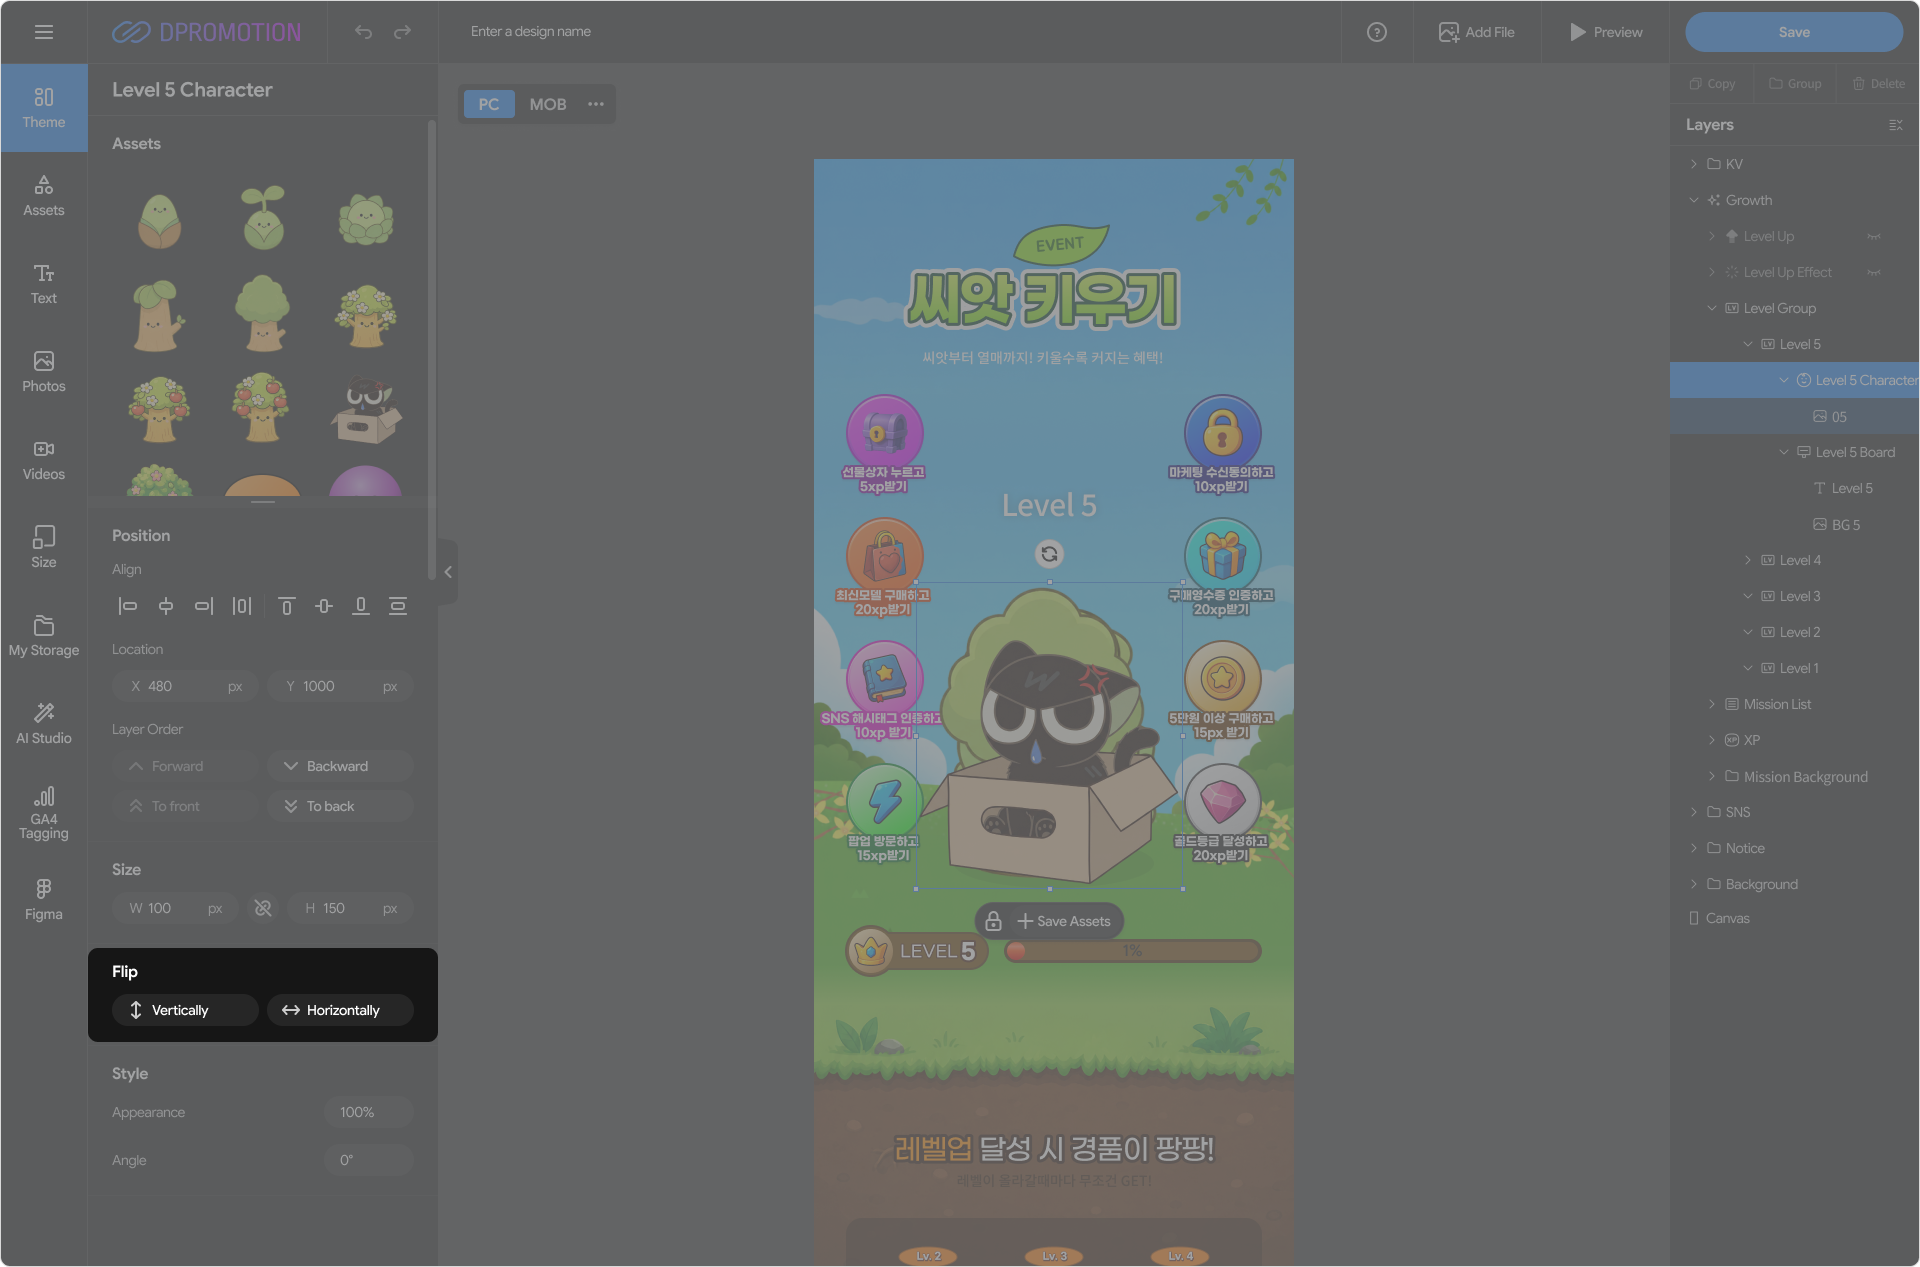1920x1267 pixels.
Task: Collapse all layers with the Layers panel icon
Action: click(x=1895, y=125)
